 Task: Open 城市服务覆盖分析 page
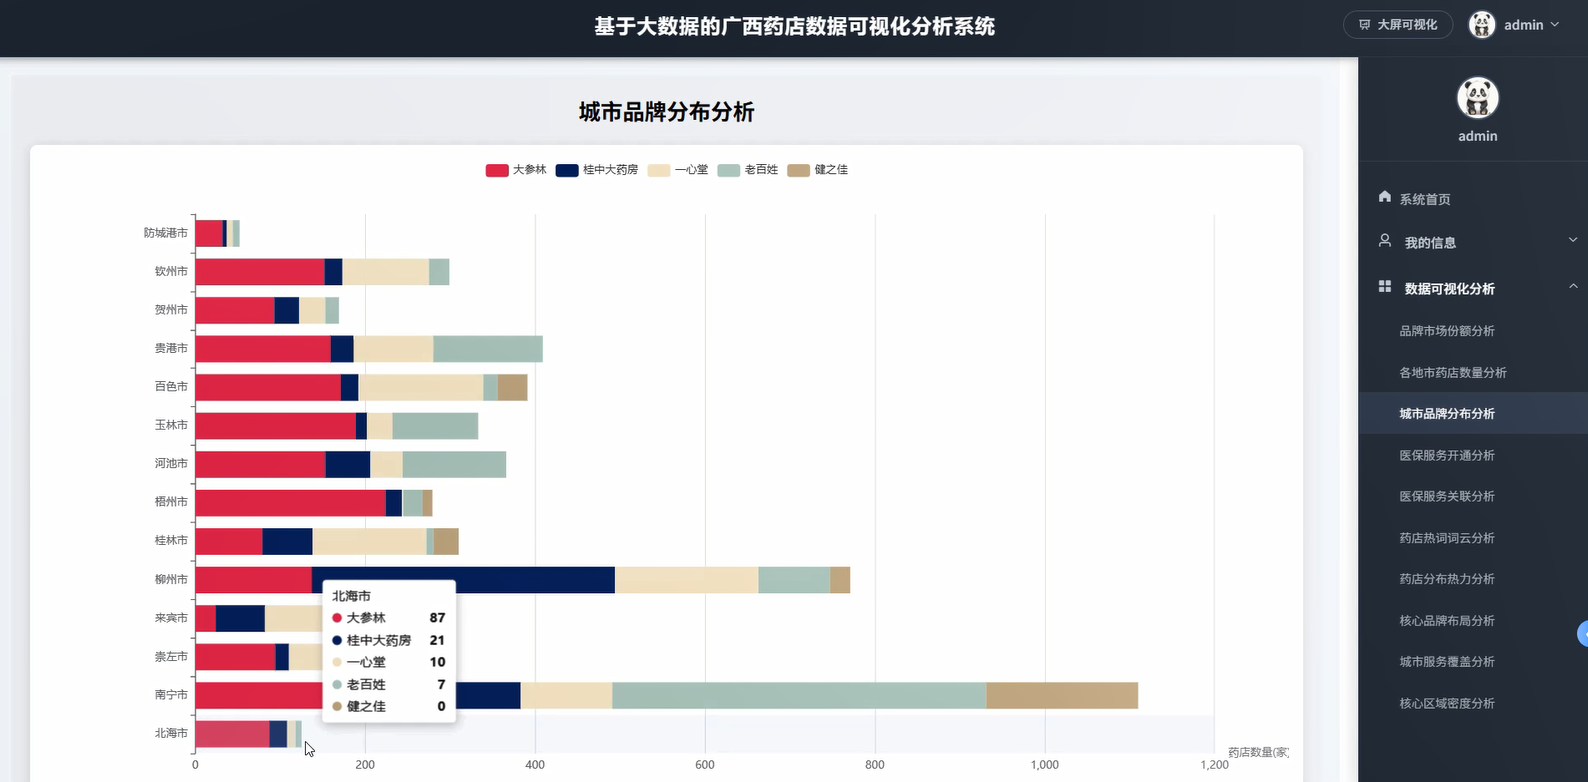[1447, 662]
